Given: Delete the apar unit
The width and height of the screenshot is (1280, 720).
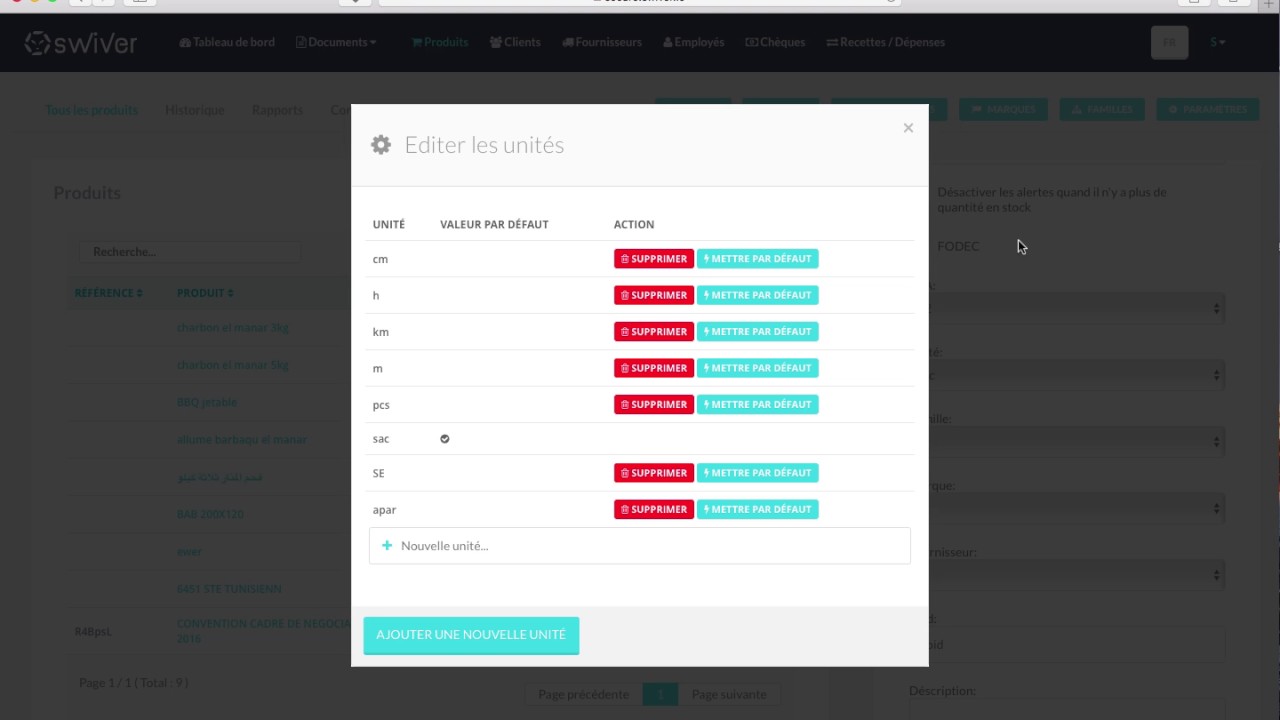Looking at the screenshot, I should pos(653,509).
